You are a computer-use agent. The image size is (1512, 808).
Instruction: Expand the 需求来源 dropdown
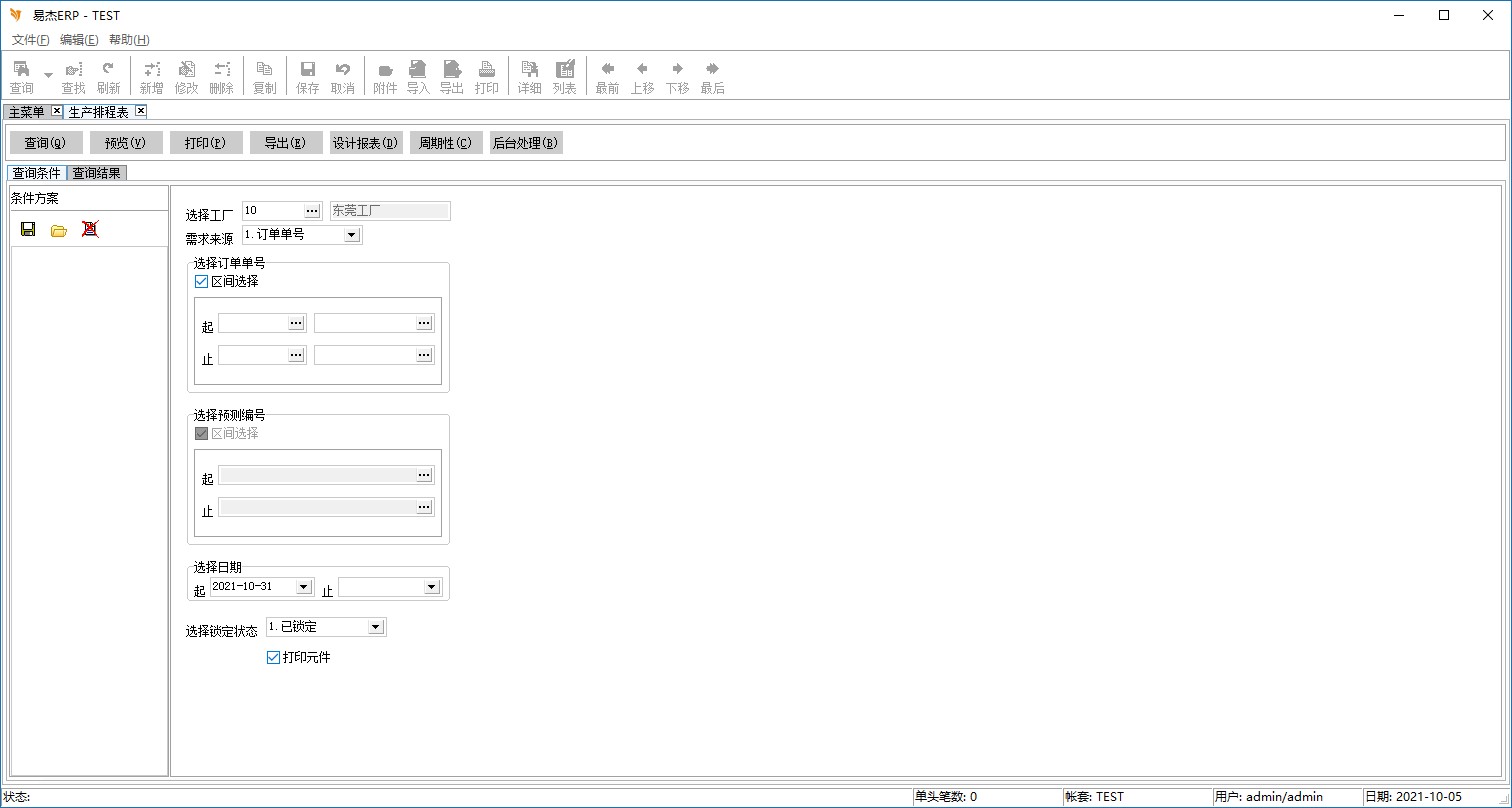[x=351, y=235]
